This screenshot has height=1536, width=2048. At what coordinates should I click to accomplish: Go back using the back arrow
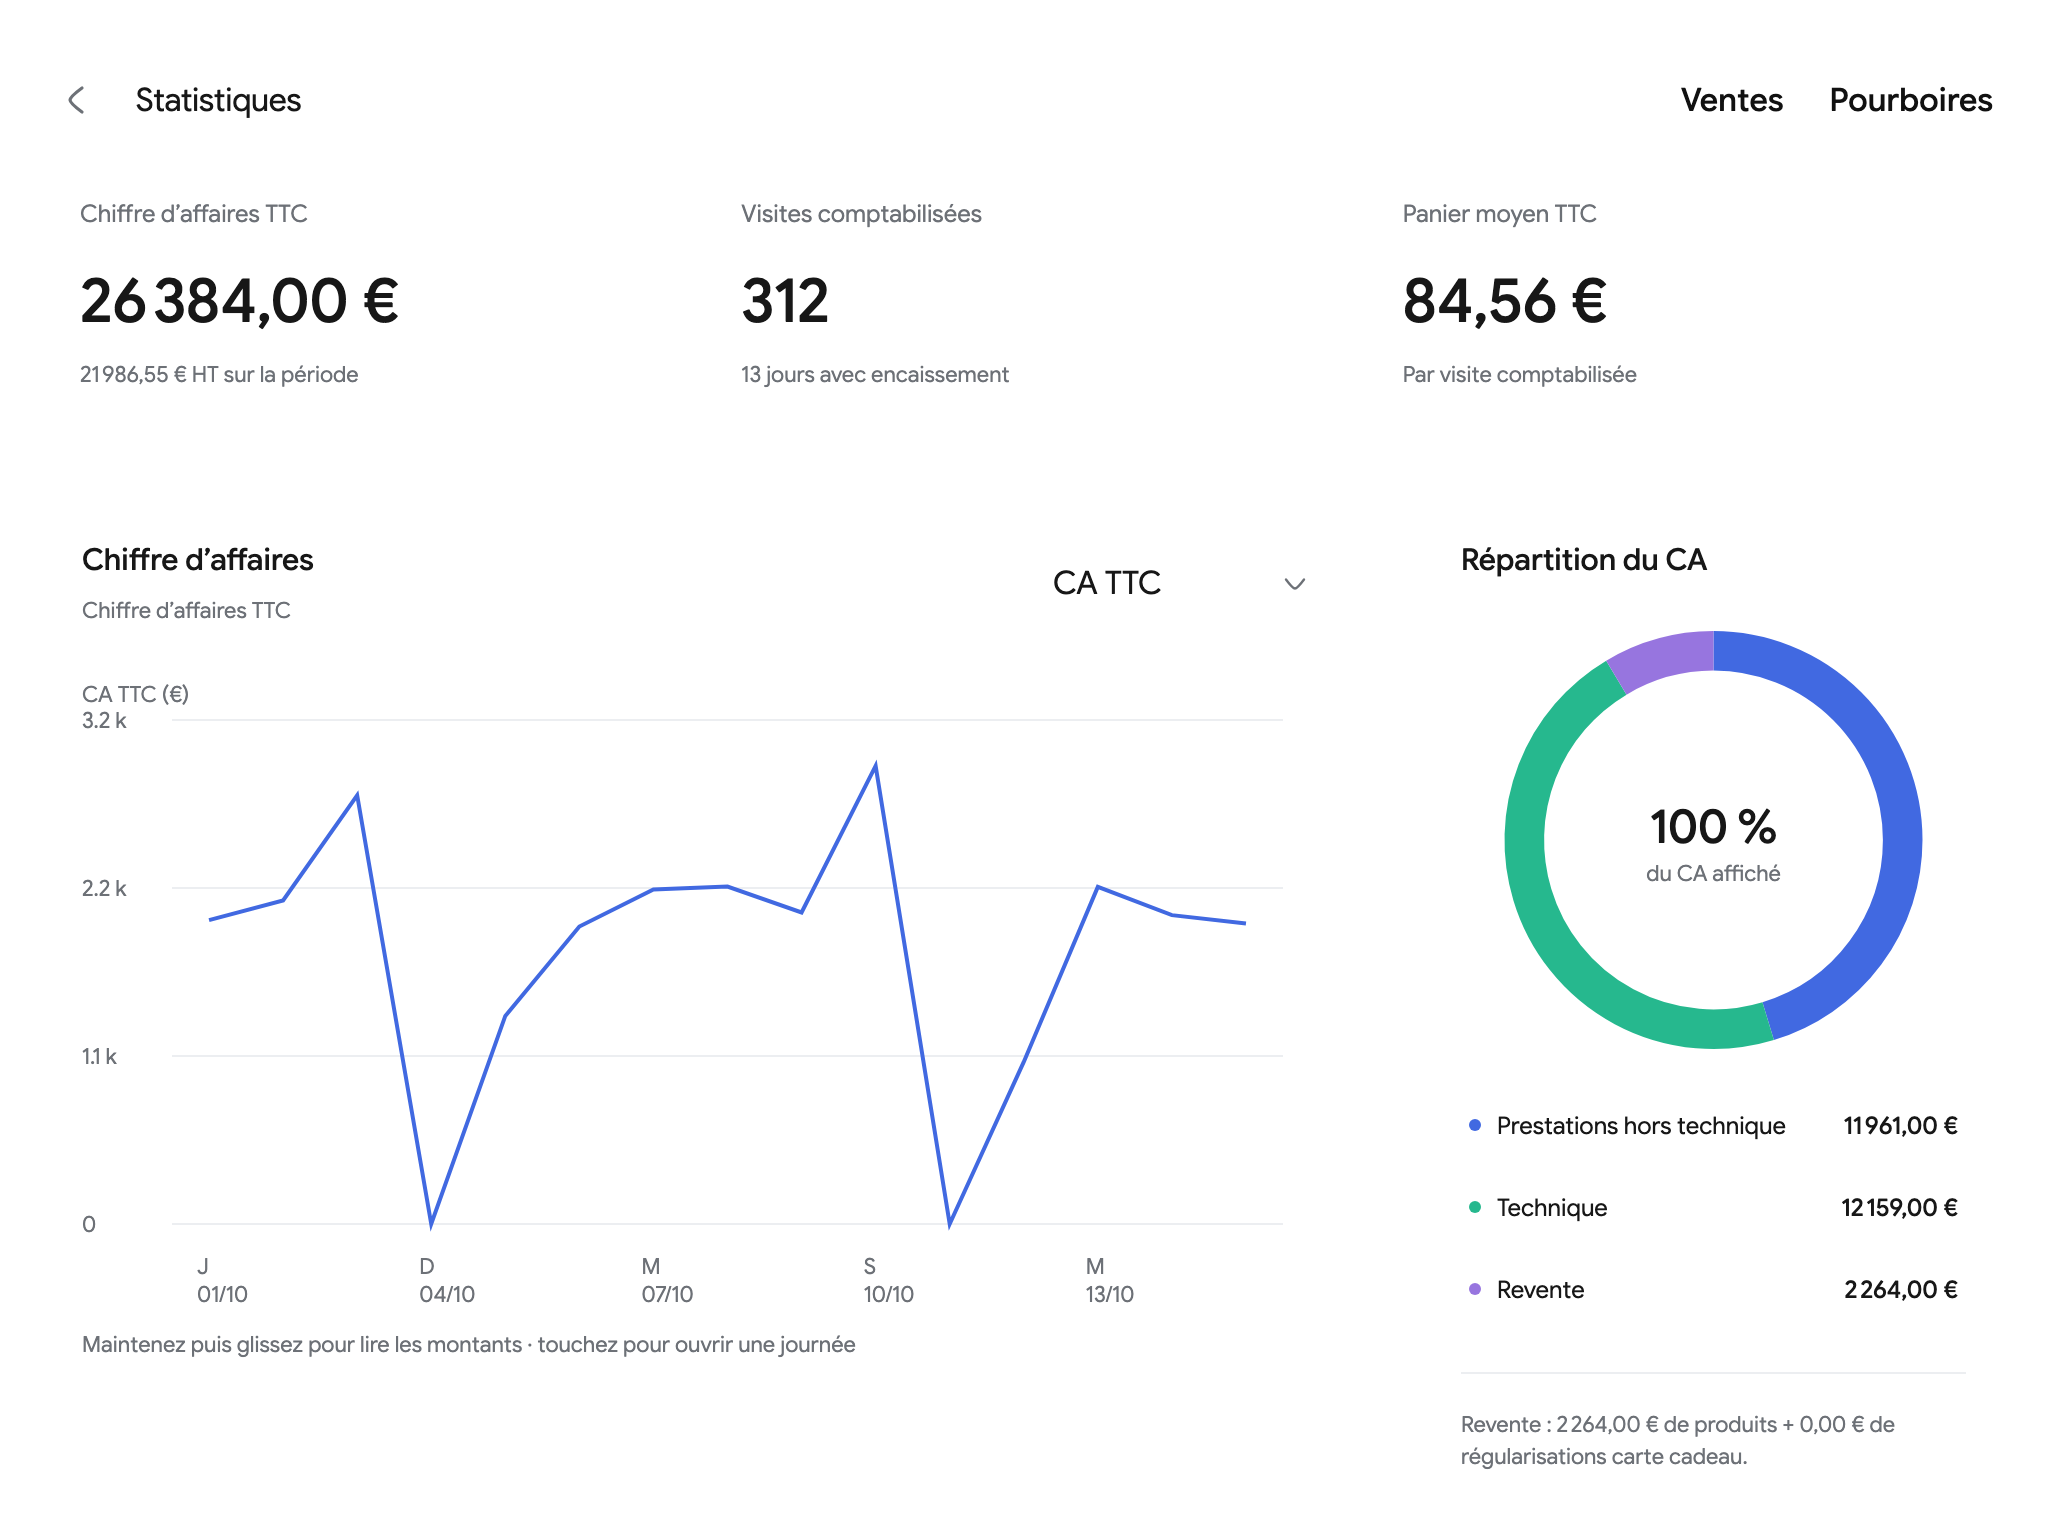point(76,100)
